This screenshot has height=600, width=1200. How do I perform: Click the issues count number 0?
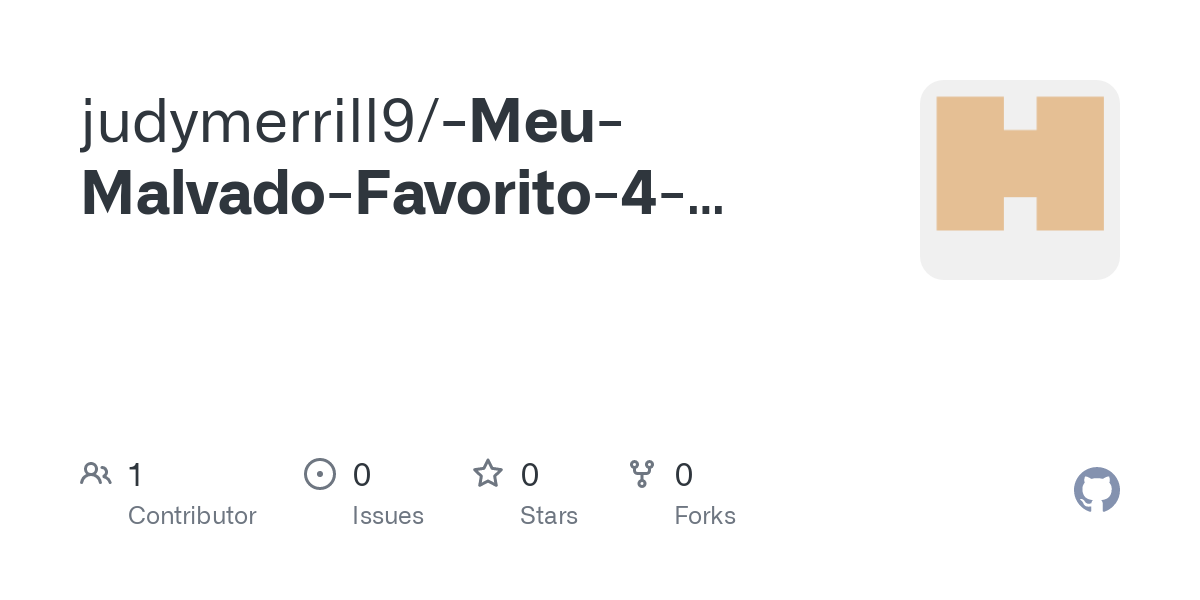362,475
